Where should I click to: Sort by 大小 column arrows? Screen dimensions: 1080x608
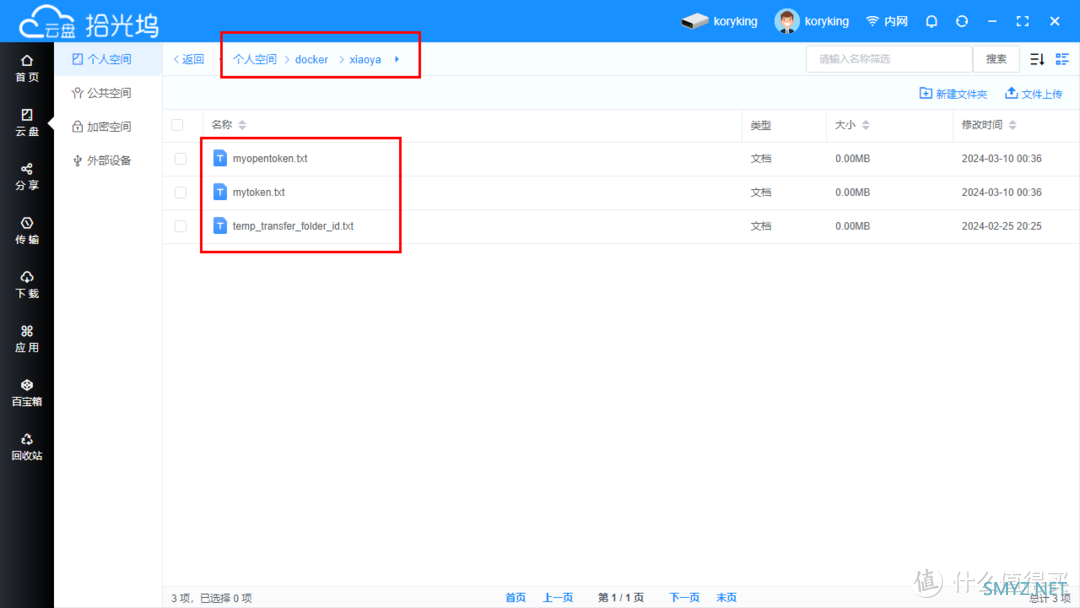866,125
